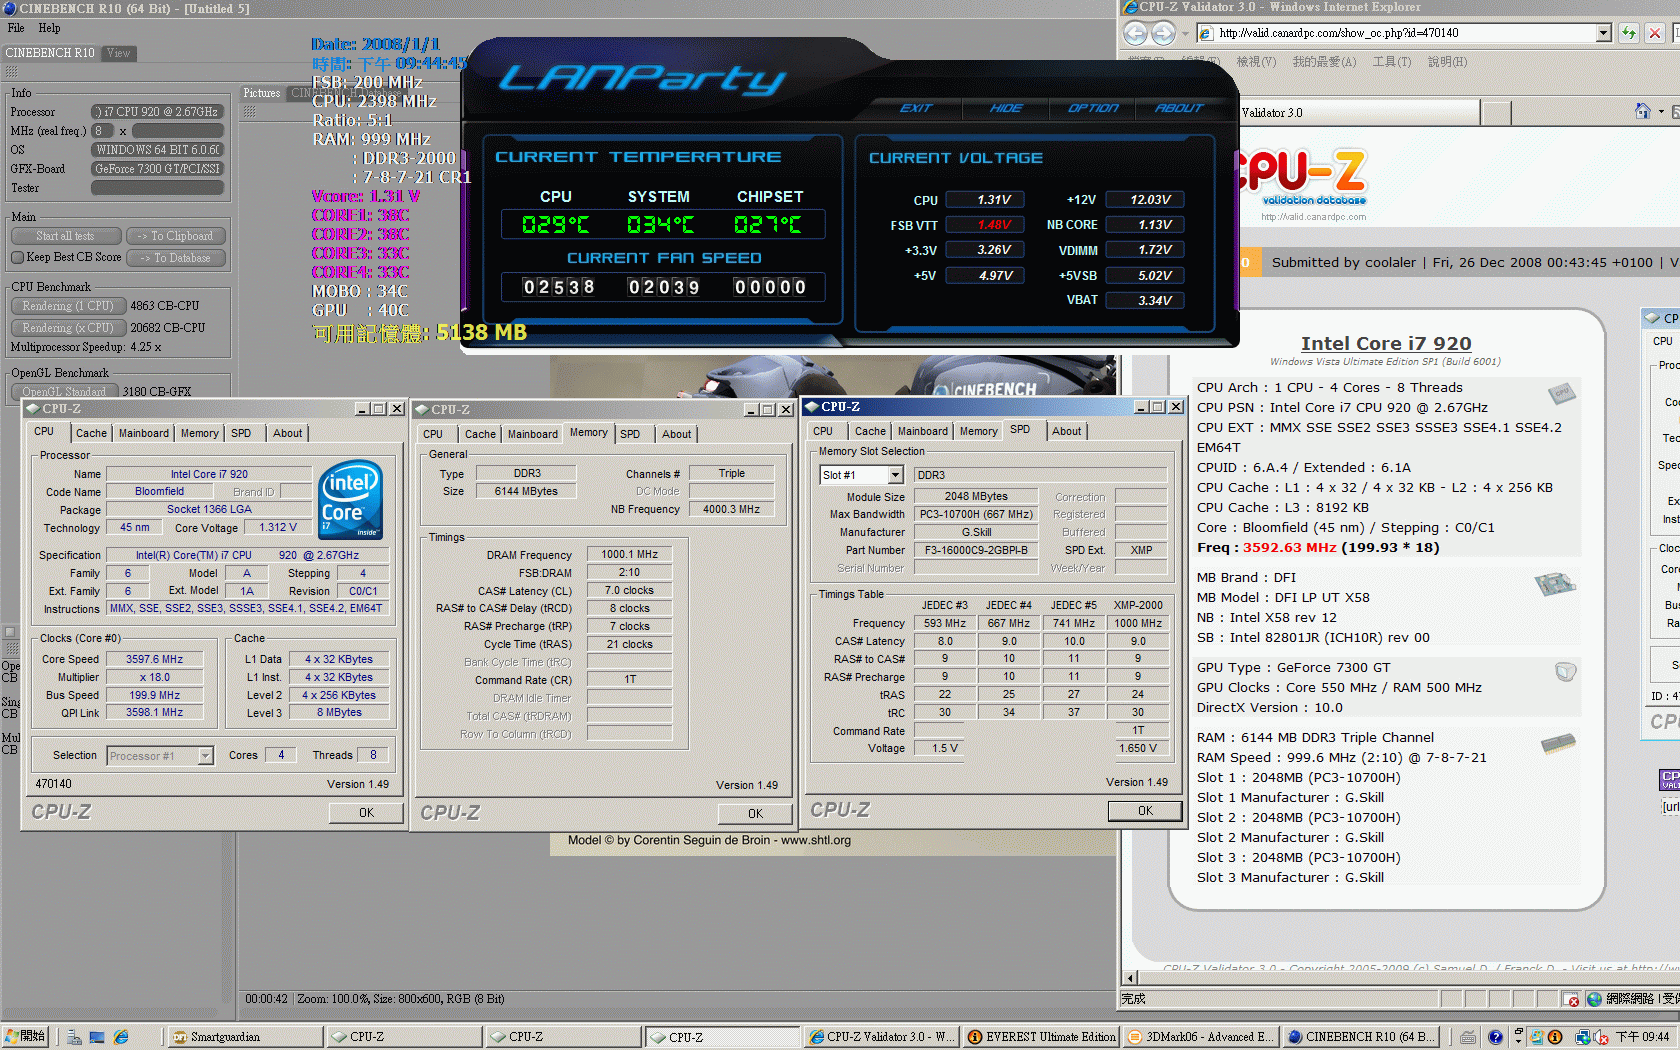
Task: Click the IE horizontal scrollbar left arrow
Action: coord(1132,977)
